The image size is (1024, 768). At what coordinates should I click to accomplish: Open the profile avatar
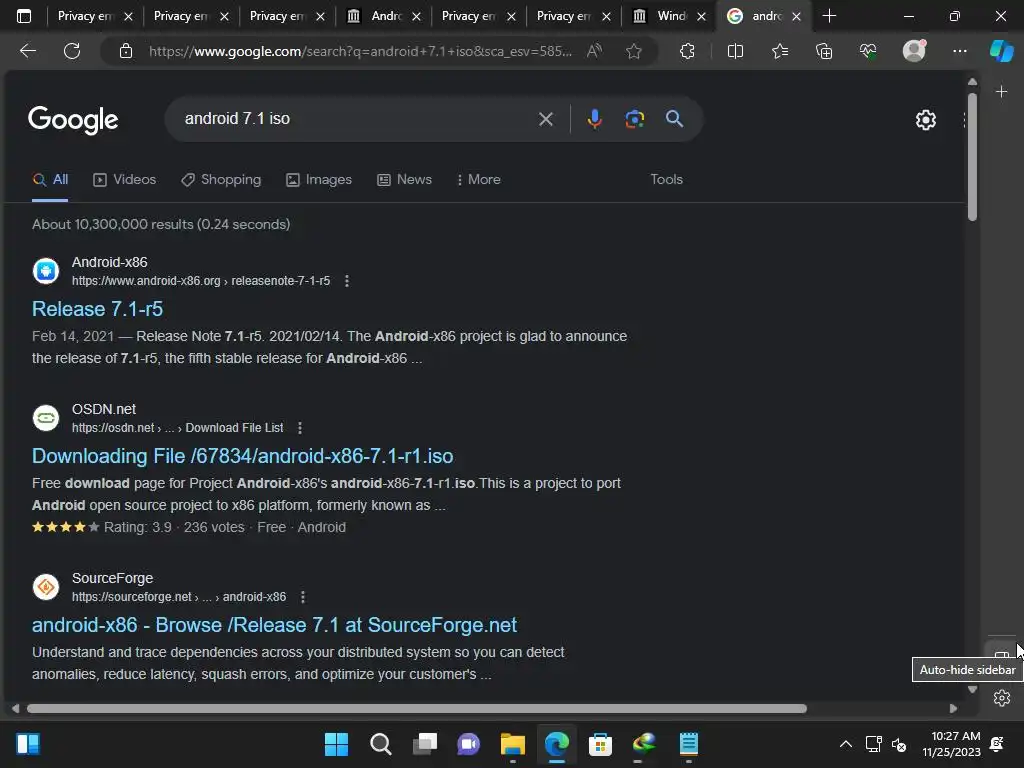(x=914, y=51)
